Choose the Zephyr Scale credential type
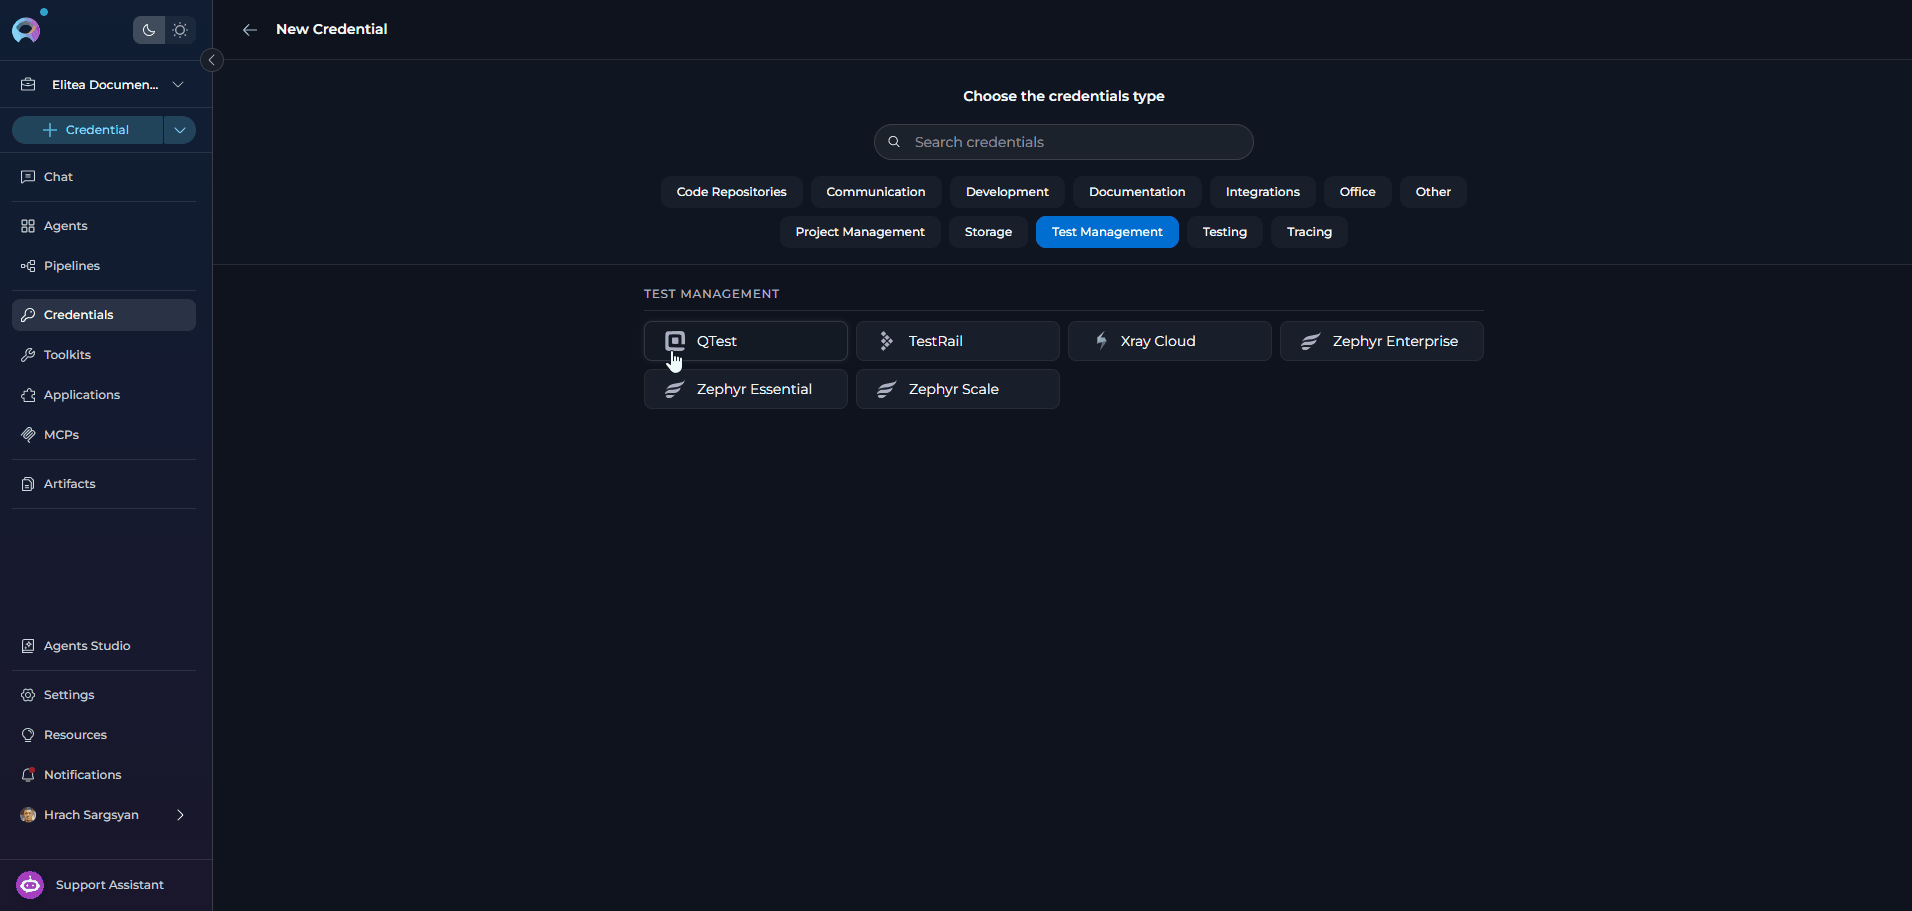 (958, 389)
